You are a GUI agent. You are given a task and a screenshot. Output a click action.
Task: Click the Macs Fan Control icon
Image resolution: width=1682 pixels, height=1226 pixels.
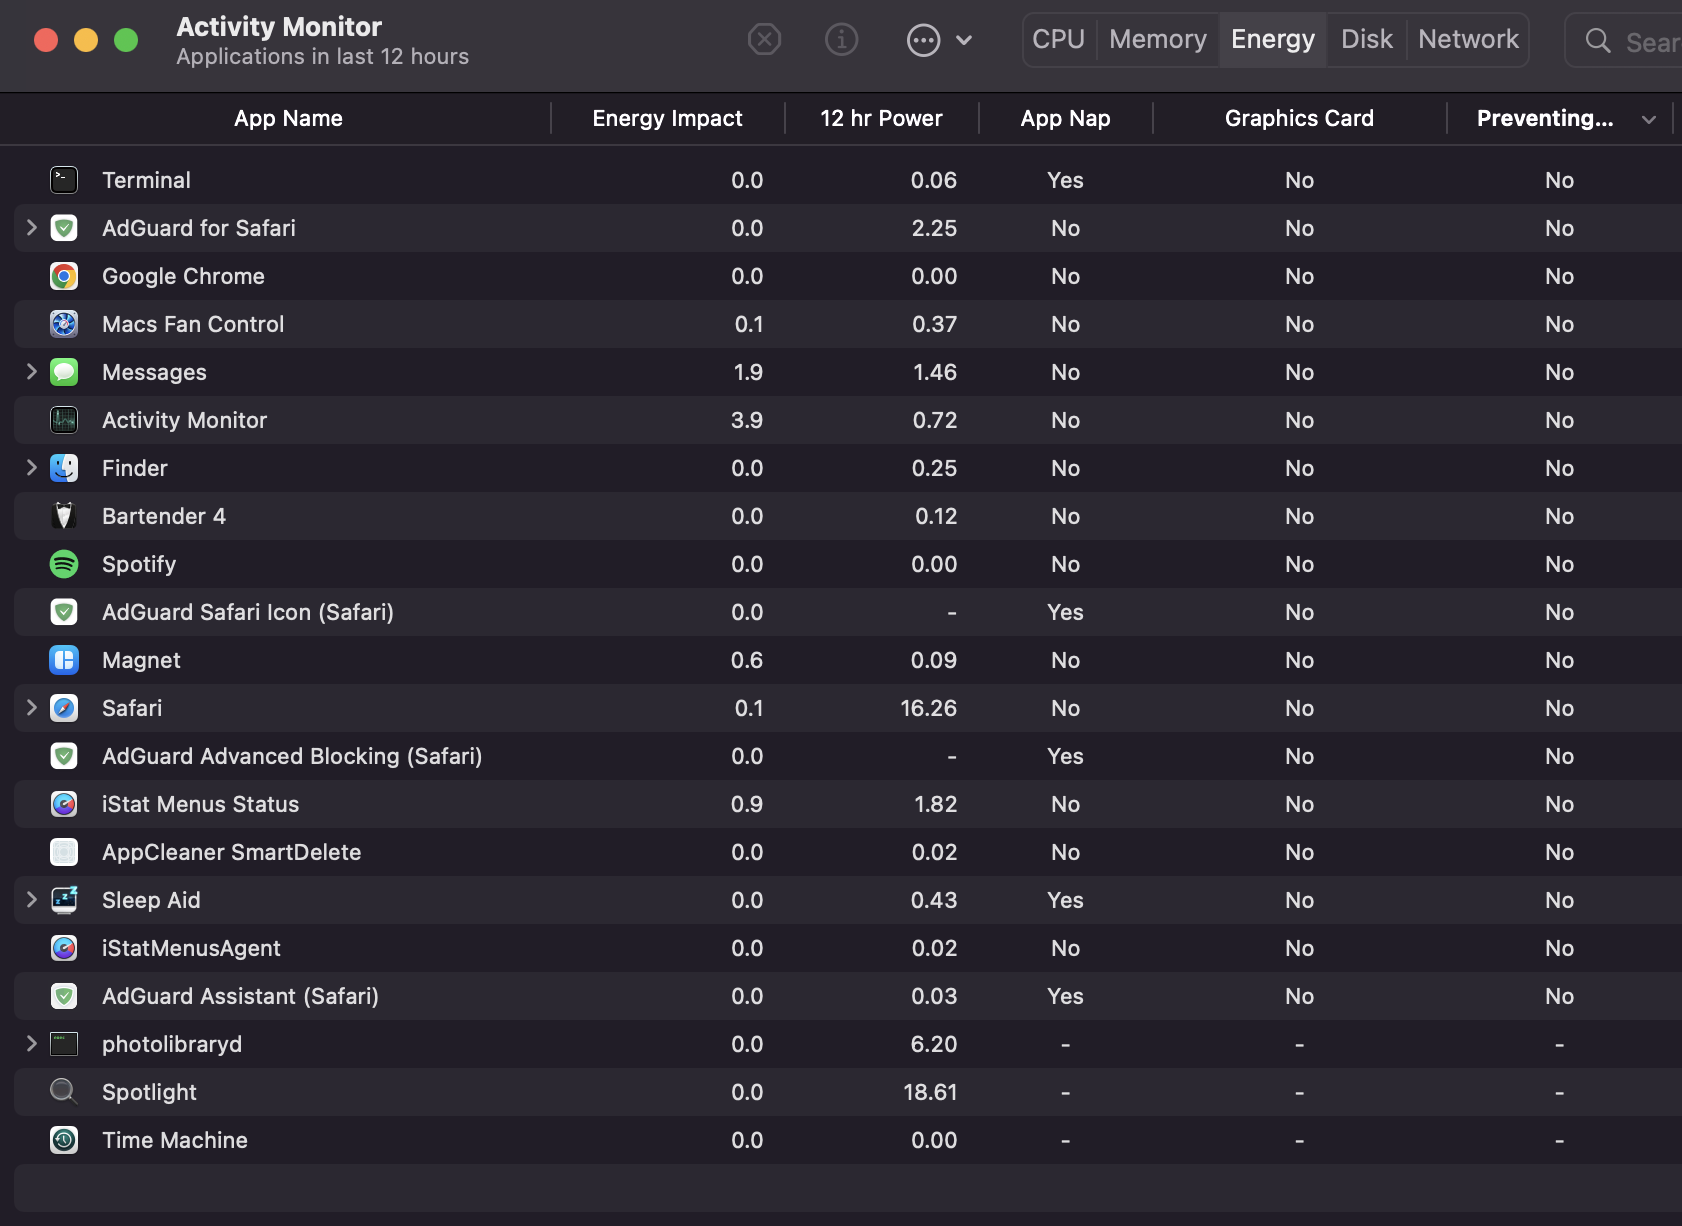tap(64, 324)
